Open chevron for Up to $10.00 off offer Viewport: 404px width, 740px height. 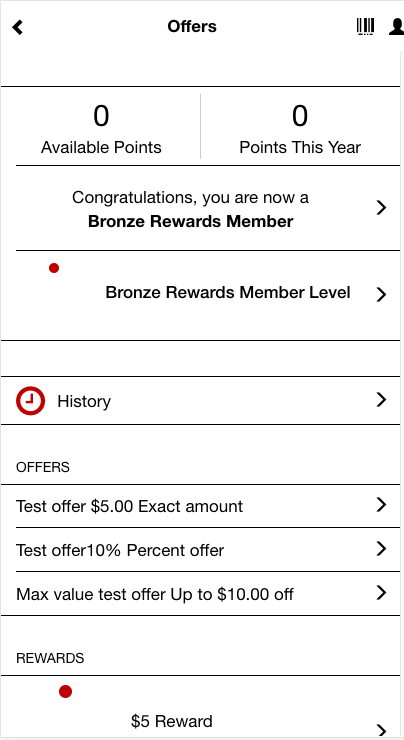point(381,593)
